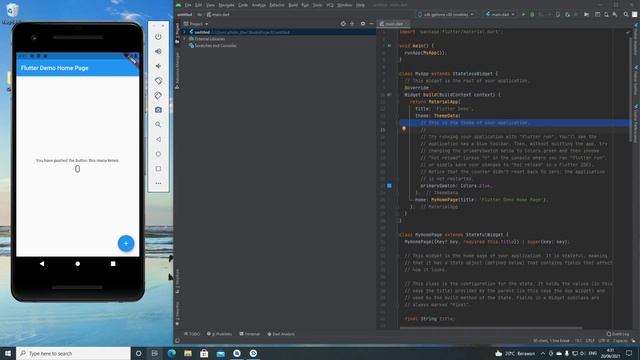Open Microsoft Store from the taskbar
This screenshot has height=360, width=640.
point(204,353)
